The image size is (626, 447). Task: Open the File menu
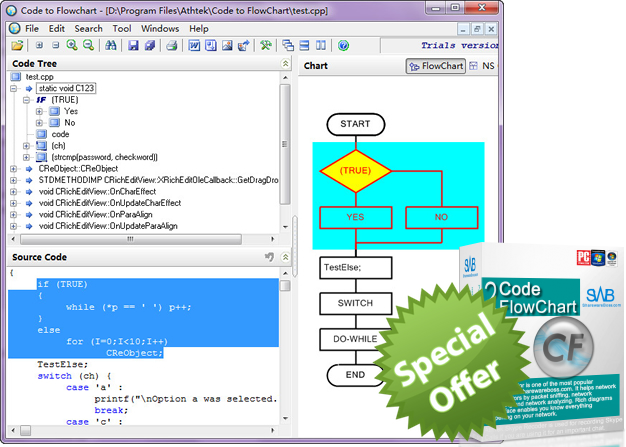[32, 29]
